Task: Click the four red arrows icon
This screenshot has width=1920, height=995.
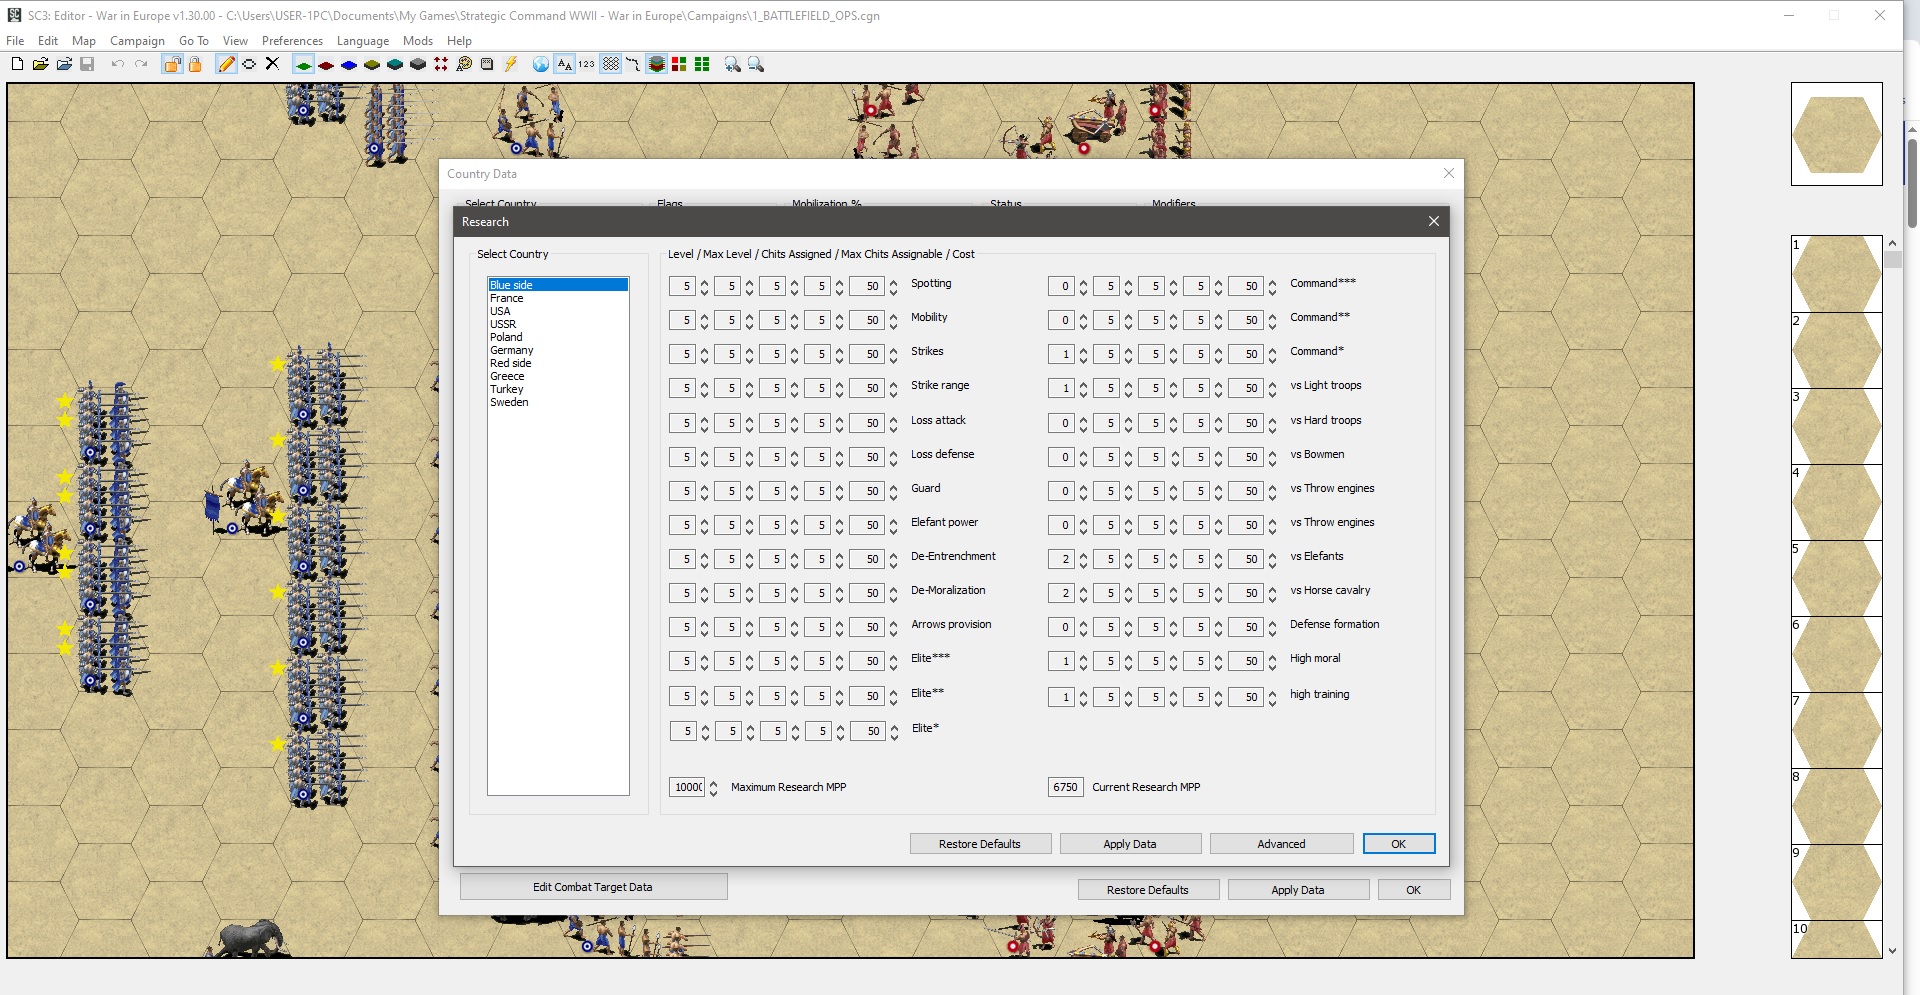Action: coord(441,64)
